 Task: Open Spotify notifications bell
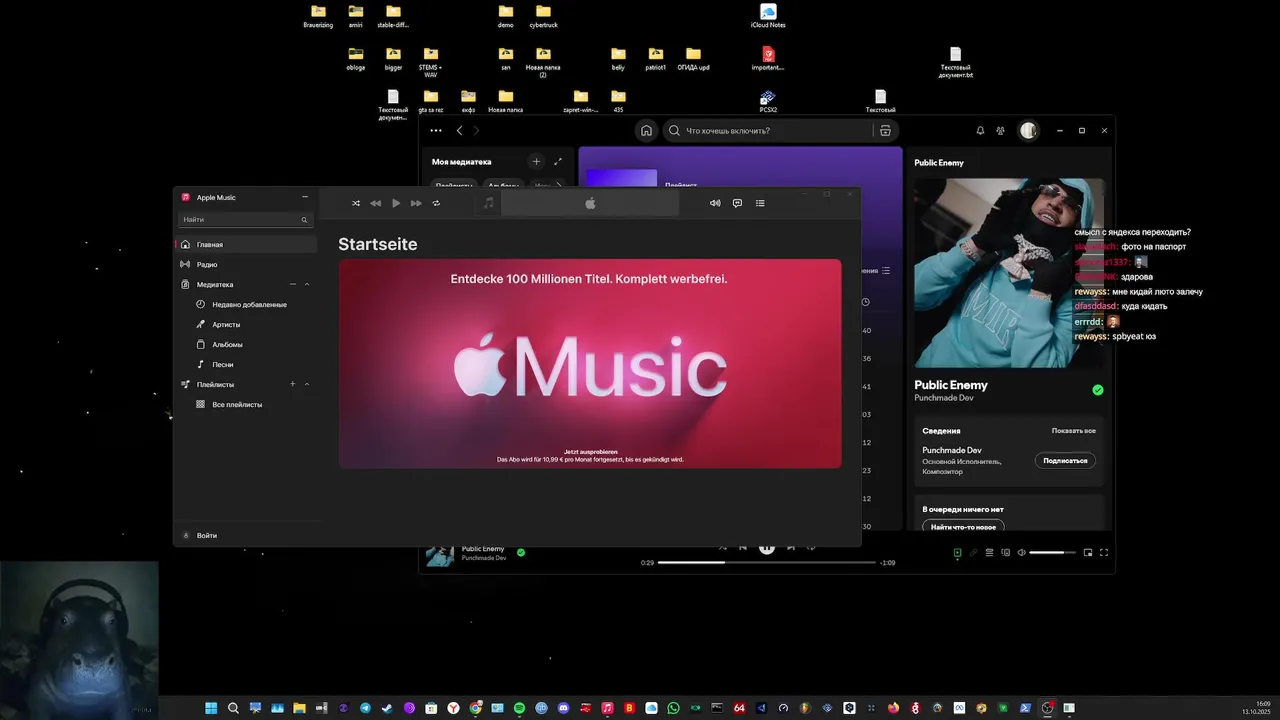click(980, 130)
